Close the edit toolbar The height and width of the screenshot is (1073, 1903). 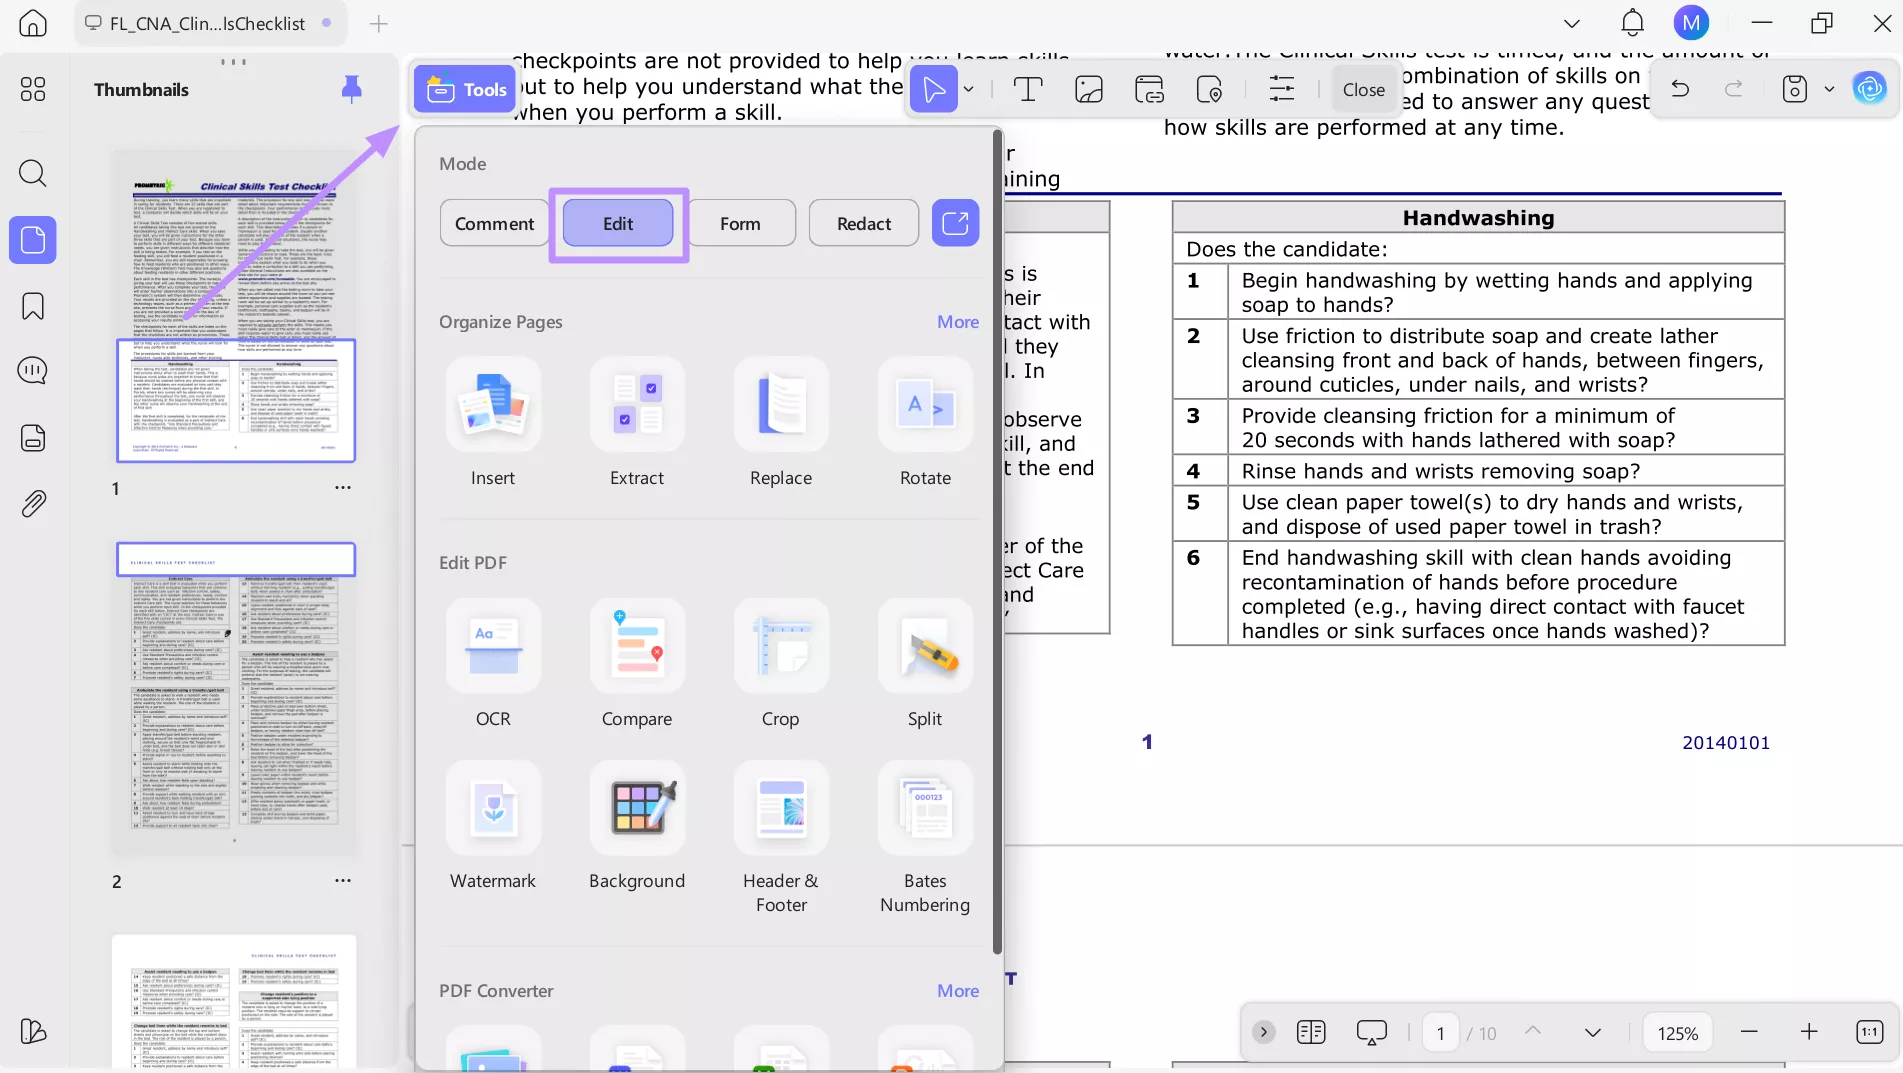pyautogui.click(x=1364, y=89)
